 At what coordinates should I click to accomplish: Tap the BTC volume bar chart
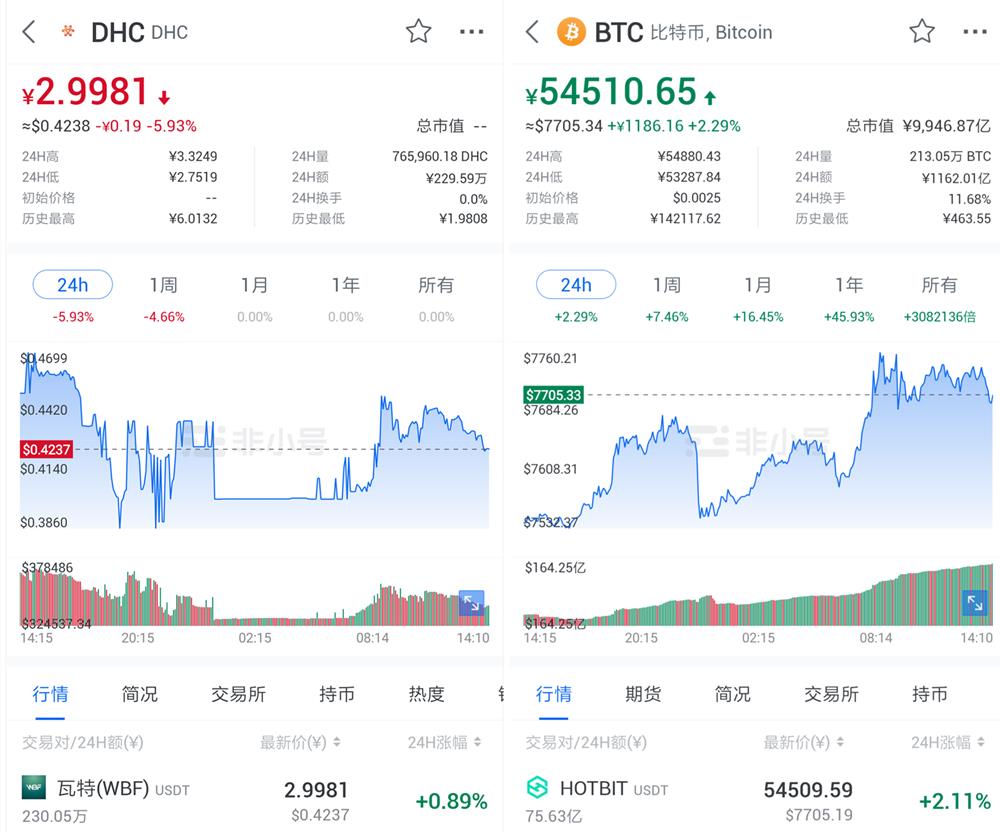click(758, 595)
